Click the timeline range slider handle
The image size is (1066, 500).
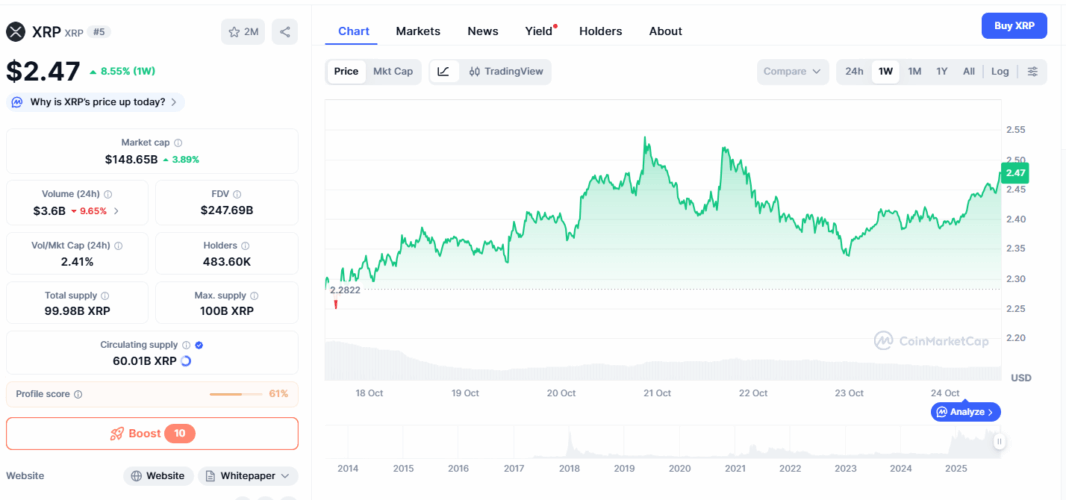click(x=998, y=441)
